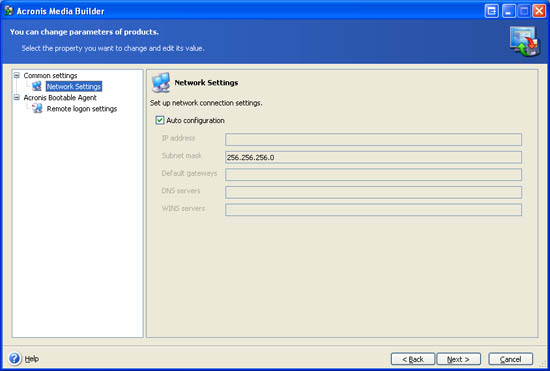Click the 'DNS servers' label
This screenshot has width=550, height=371.
tap(181, 191)
